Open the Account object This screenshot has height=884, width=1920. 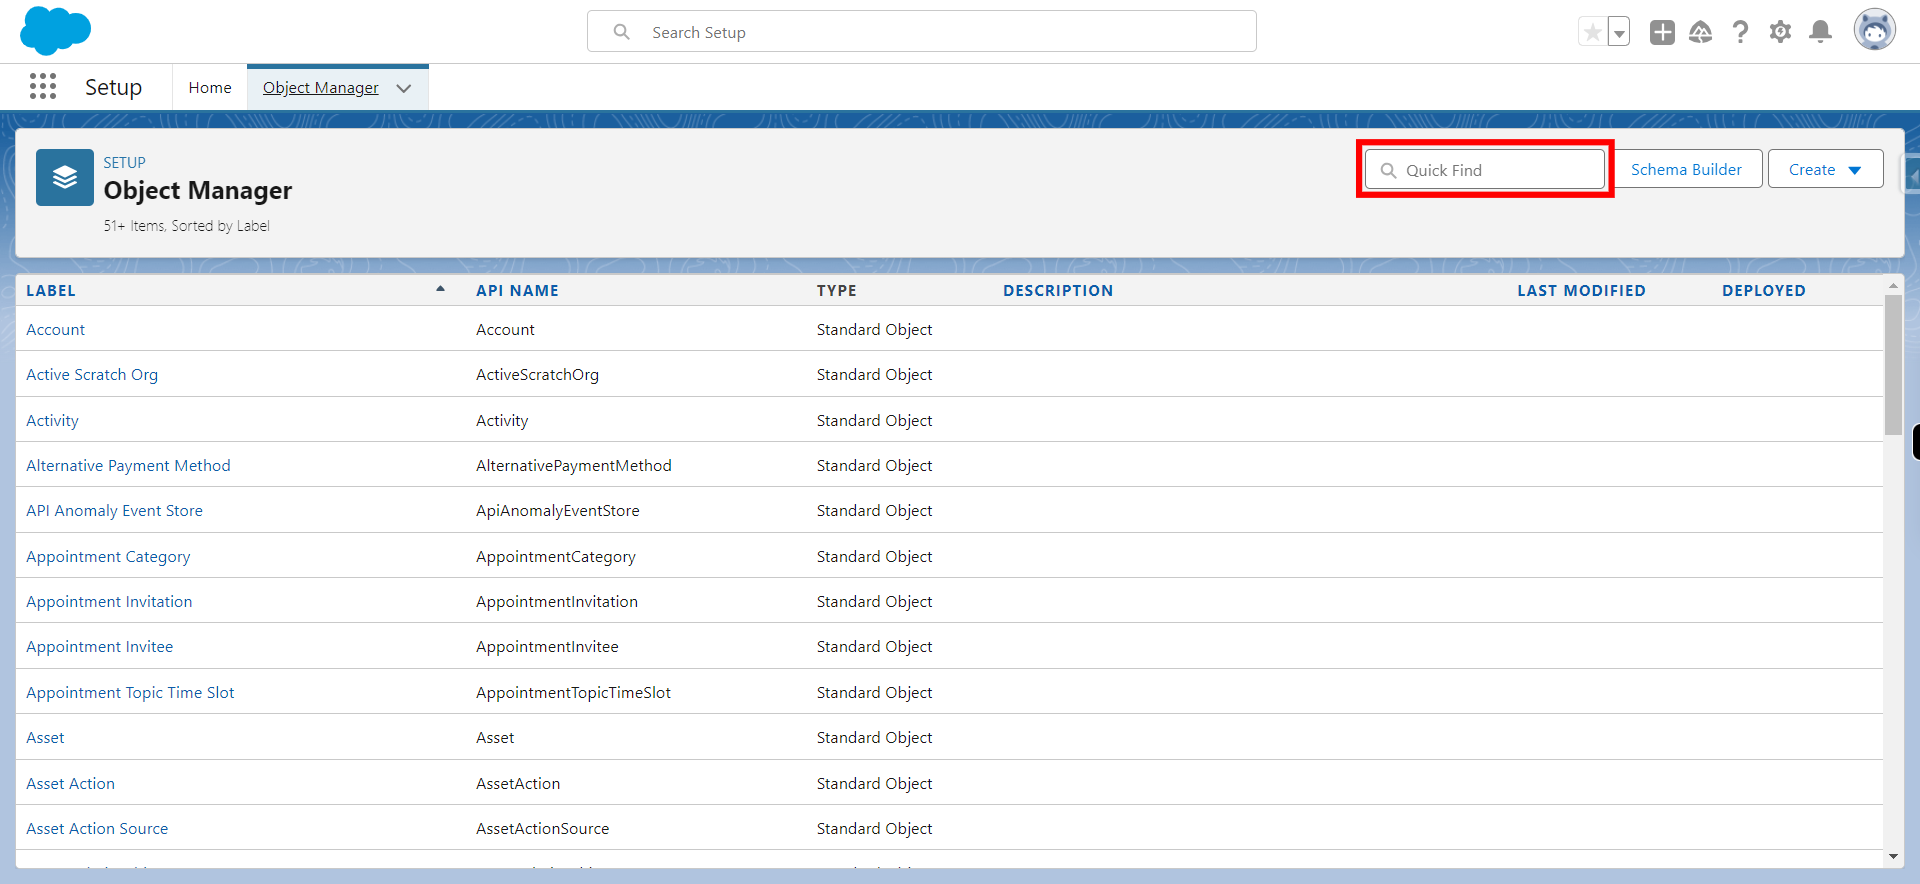pos(56,330)
